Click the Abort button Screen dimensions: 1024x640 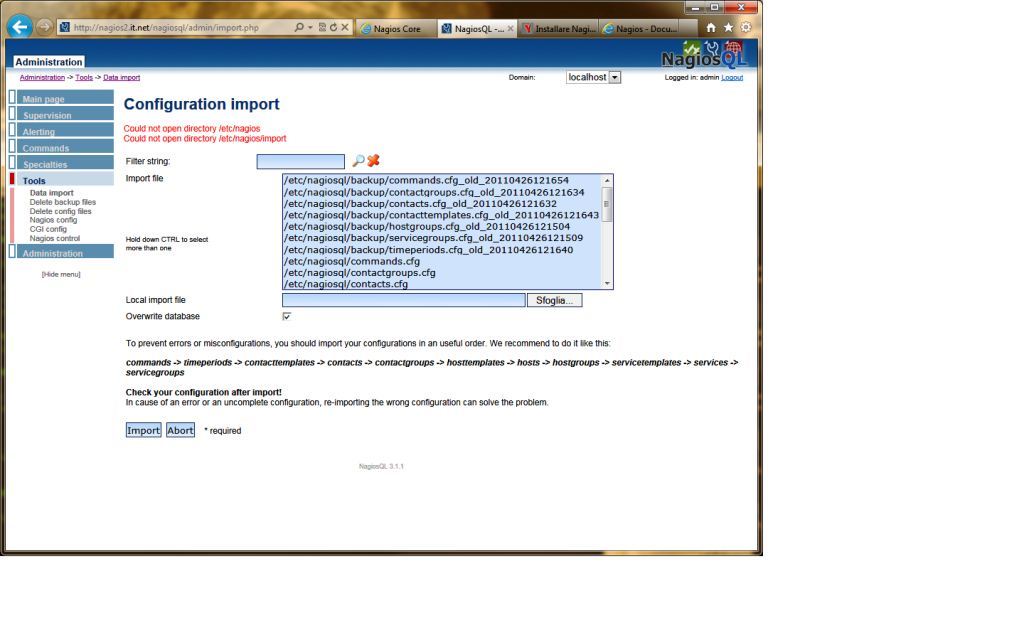click(x=180, y=430)
